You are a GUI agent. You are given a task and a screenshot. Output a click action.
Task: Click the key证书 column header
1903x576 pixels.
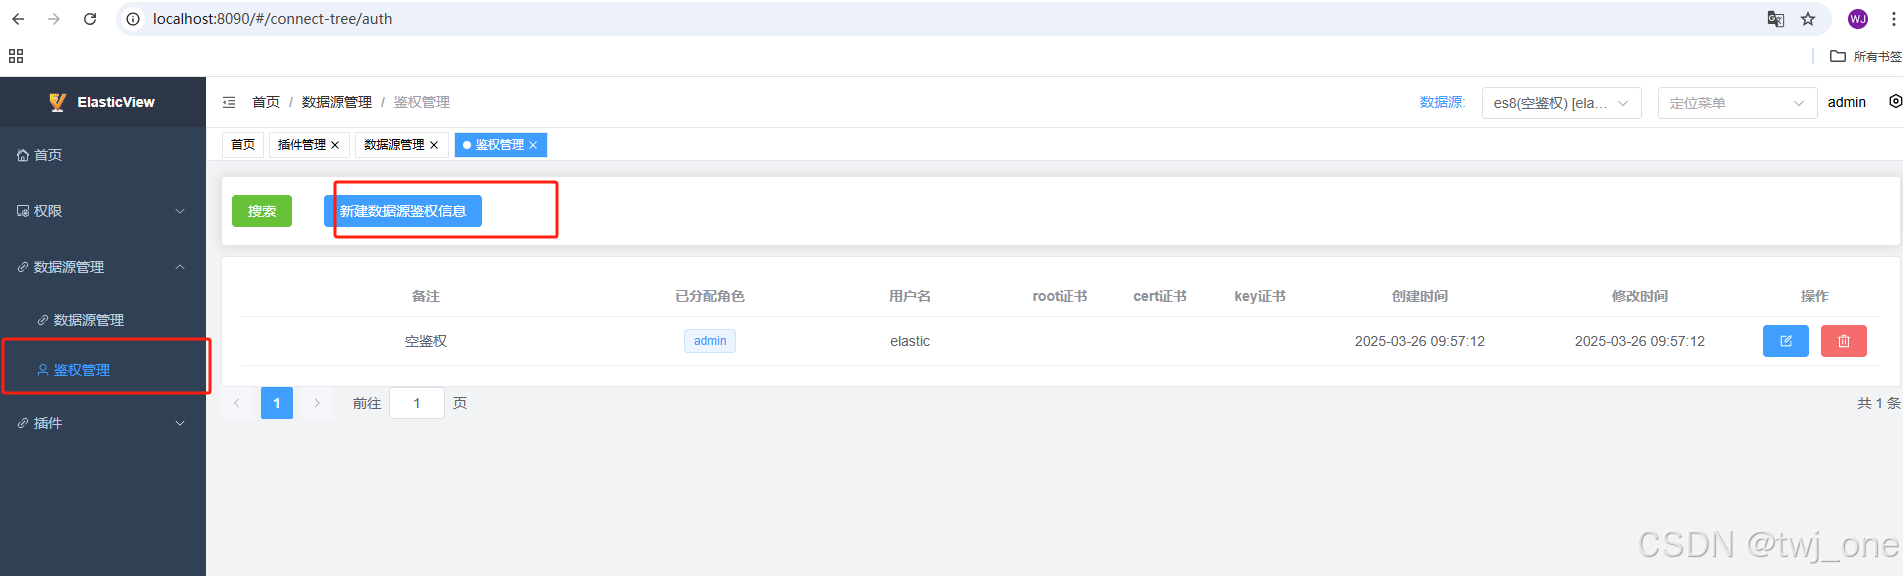pos(1260,296)
